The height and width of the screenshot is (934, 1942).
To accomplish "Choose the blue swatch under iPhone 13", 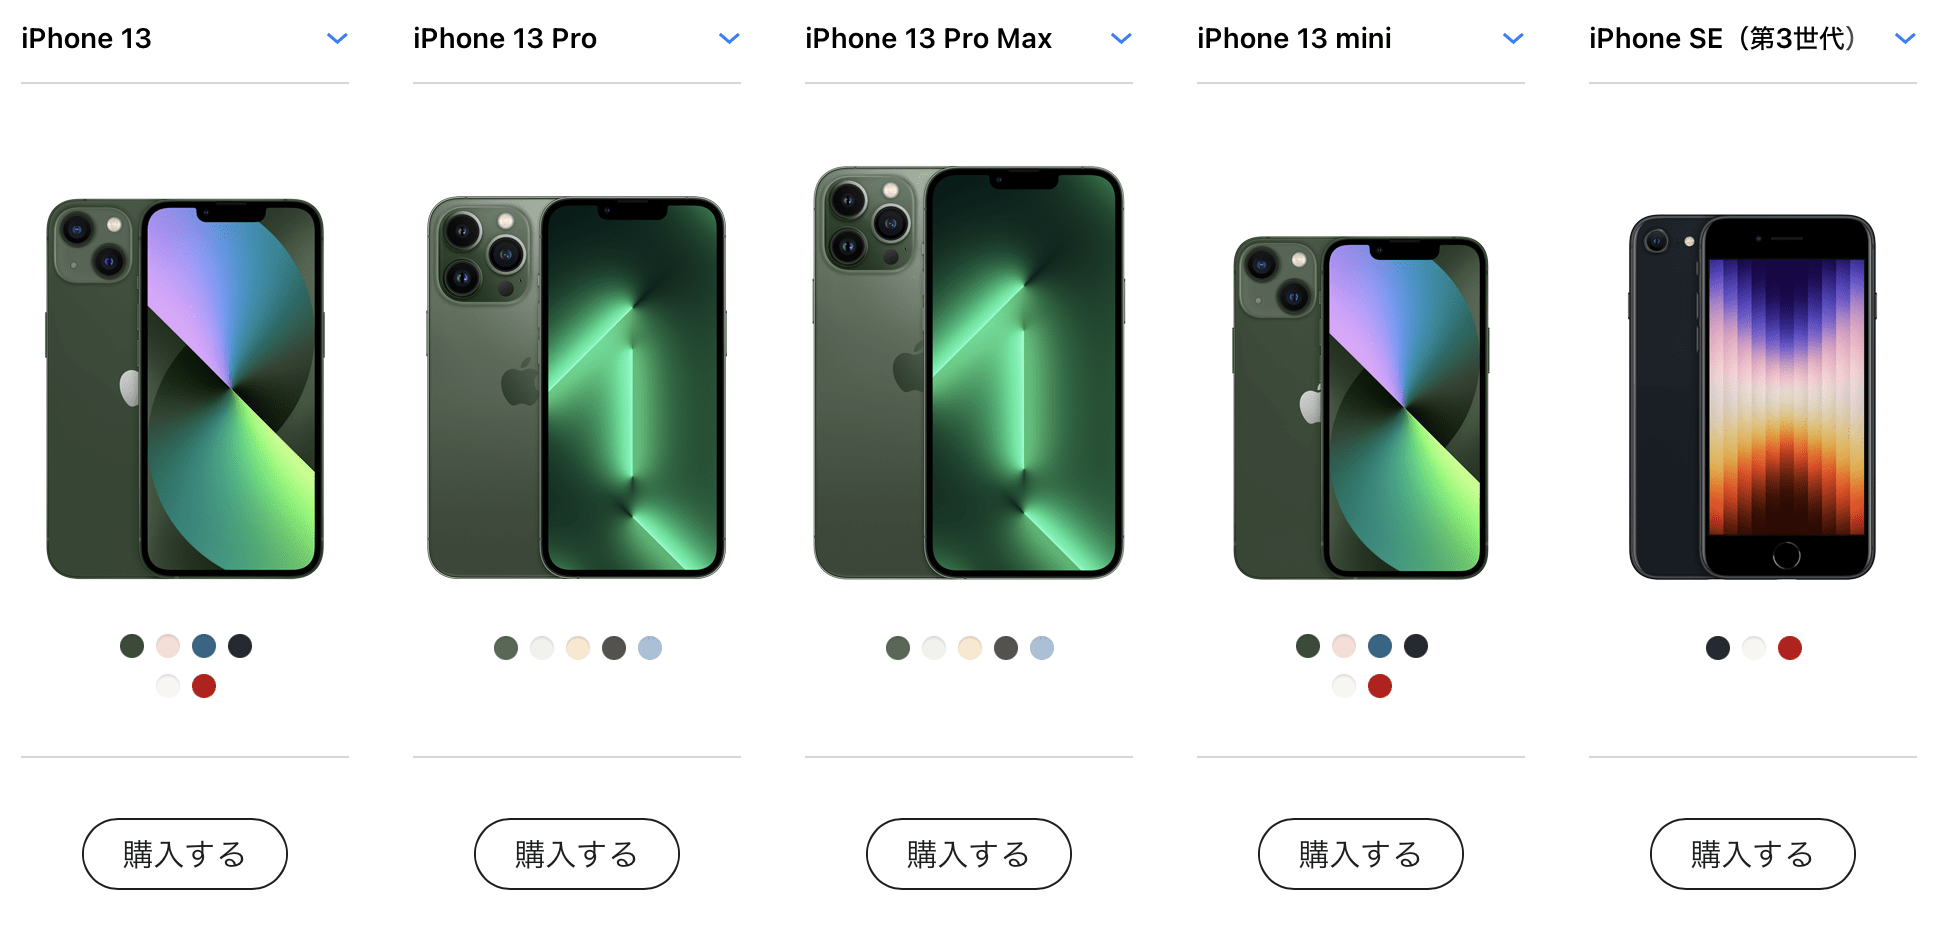I will 204,646.
